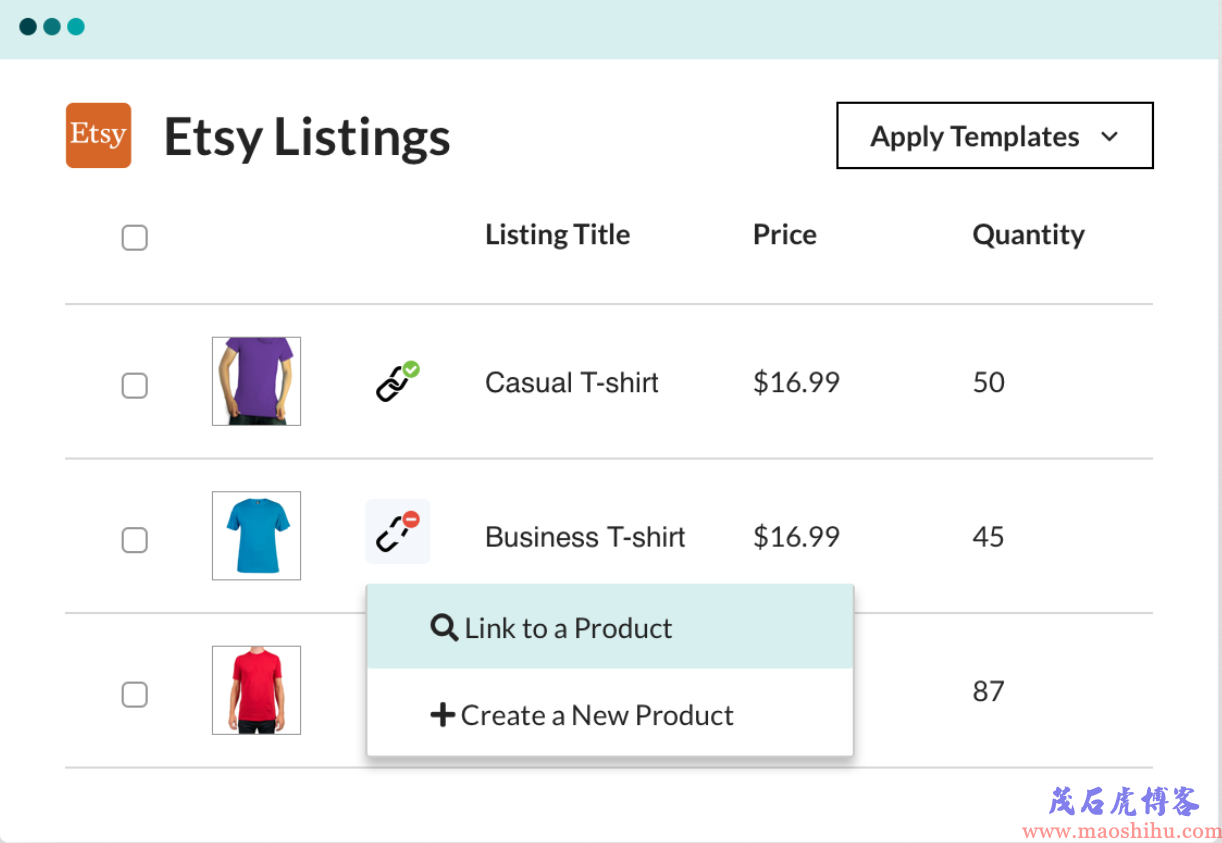Viewport: 1222px width, 843px height.
Task: Click the Quantity column header
Action: 1028,235
